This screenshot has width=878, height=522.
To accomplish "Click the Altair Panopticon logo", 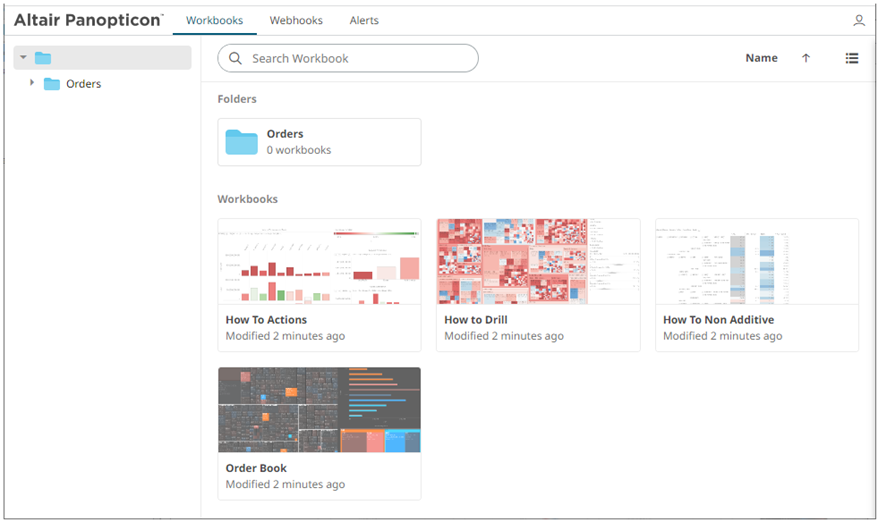I will [x=88, y=20].
